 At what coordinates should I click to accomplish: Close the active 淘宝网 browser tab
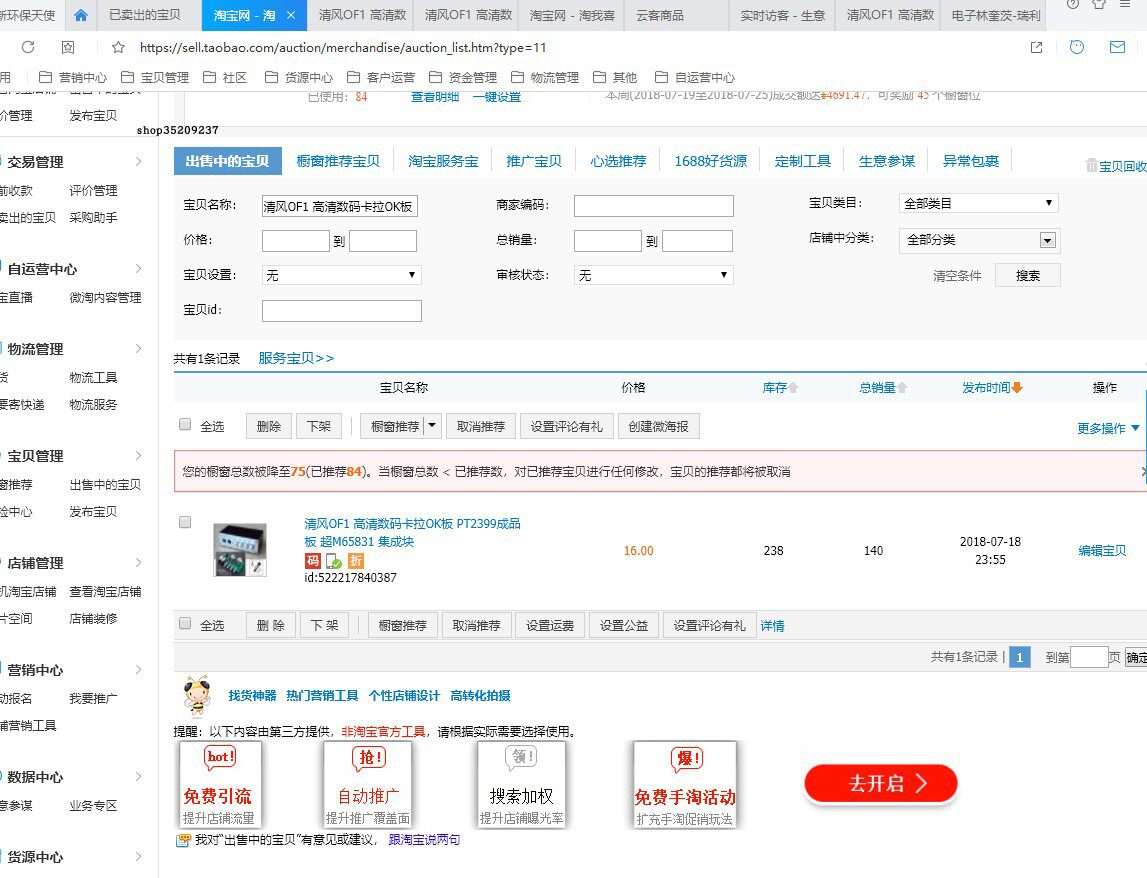290,15
